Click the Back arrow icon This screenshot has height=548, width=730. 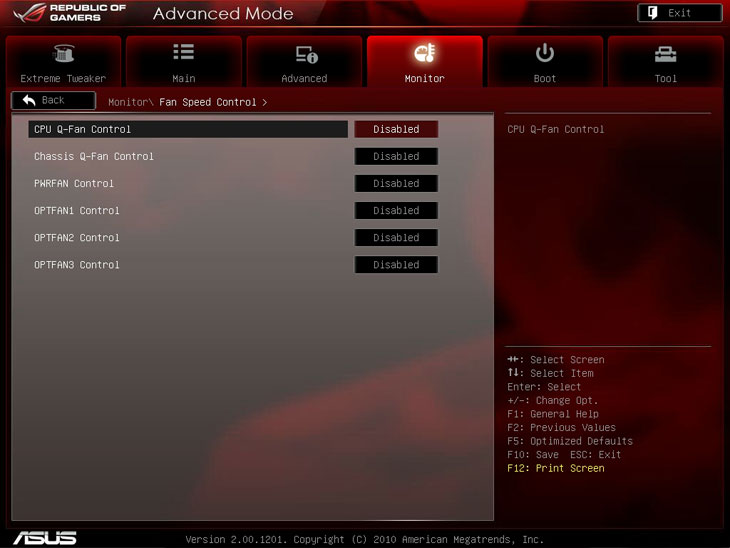(x=28, y=100)
